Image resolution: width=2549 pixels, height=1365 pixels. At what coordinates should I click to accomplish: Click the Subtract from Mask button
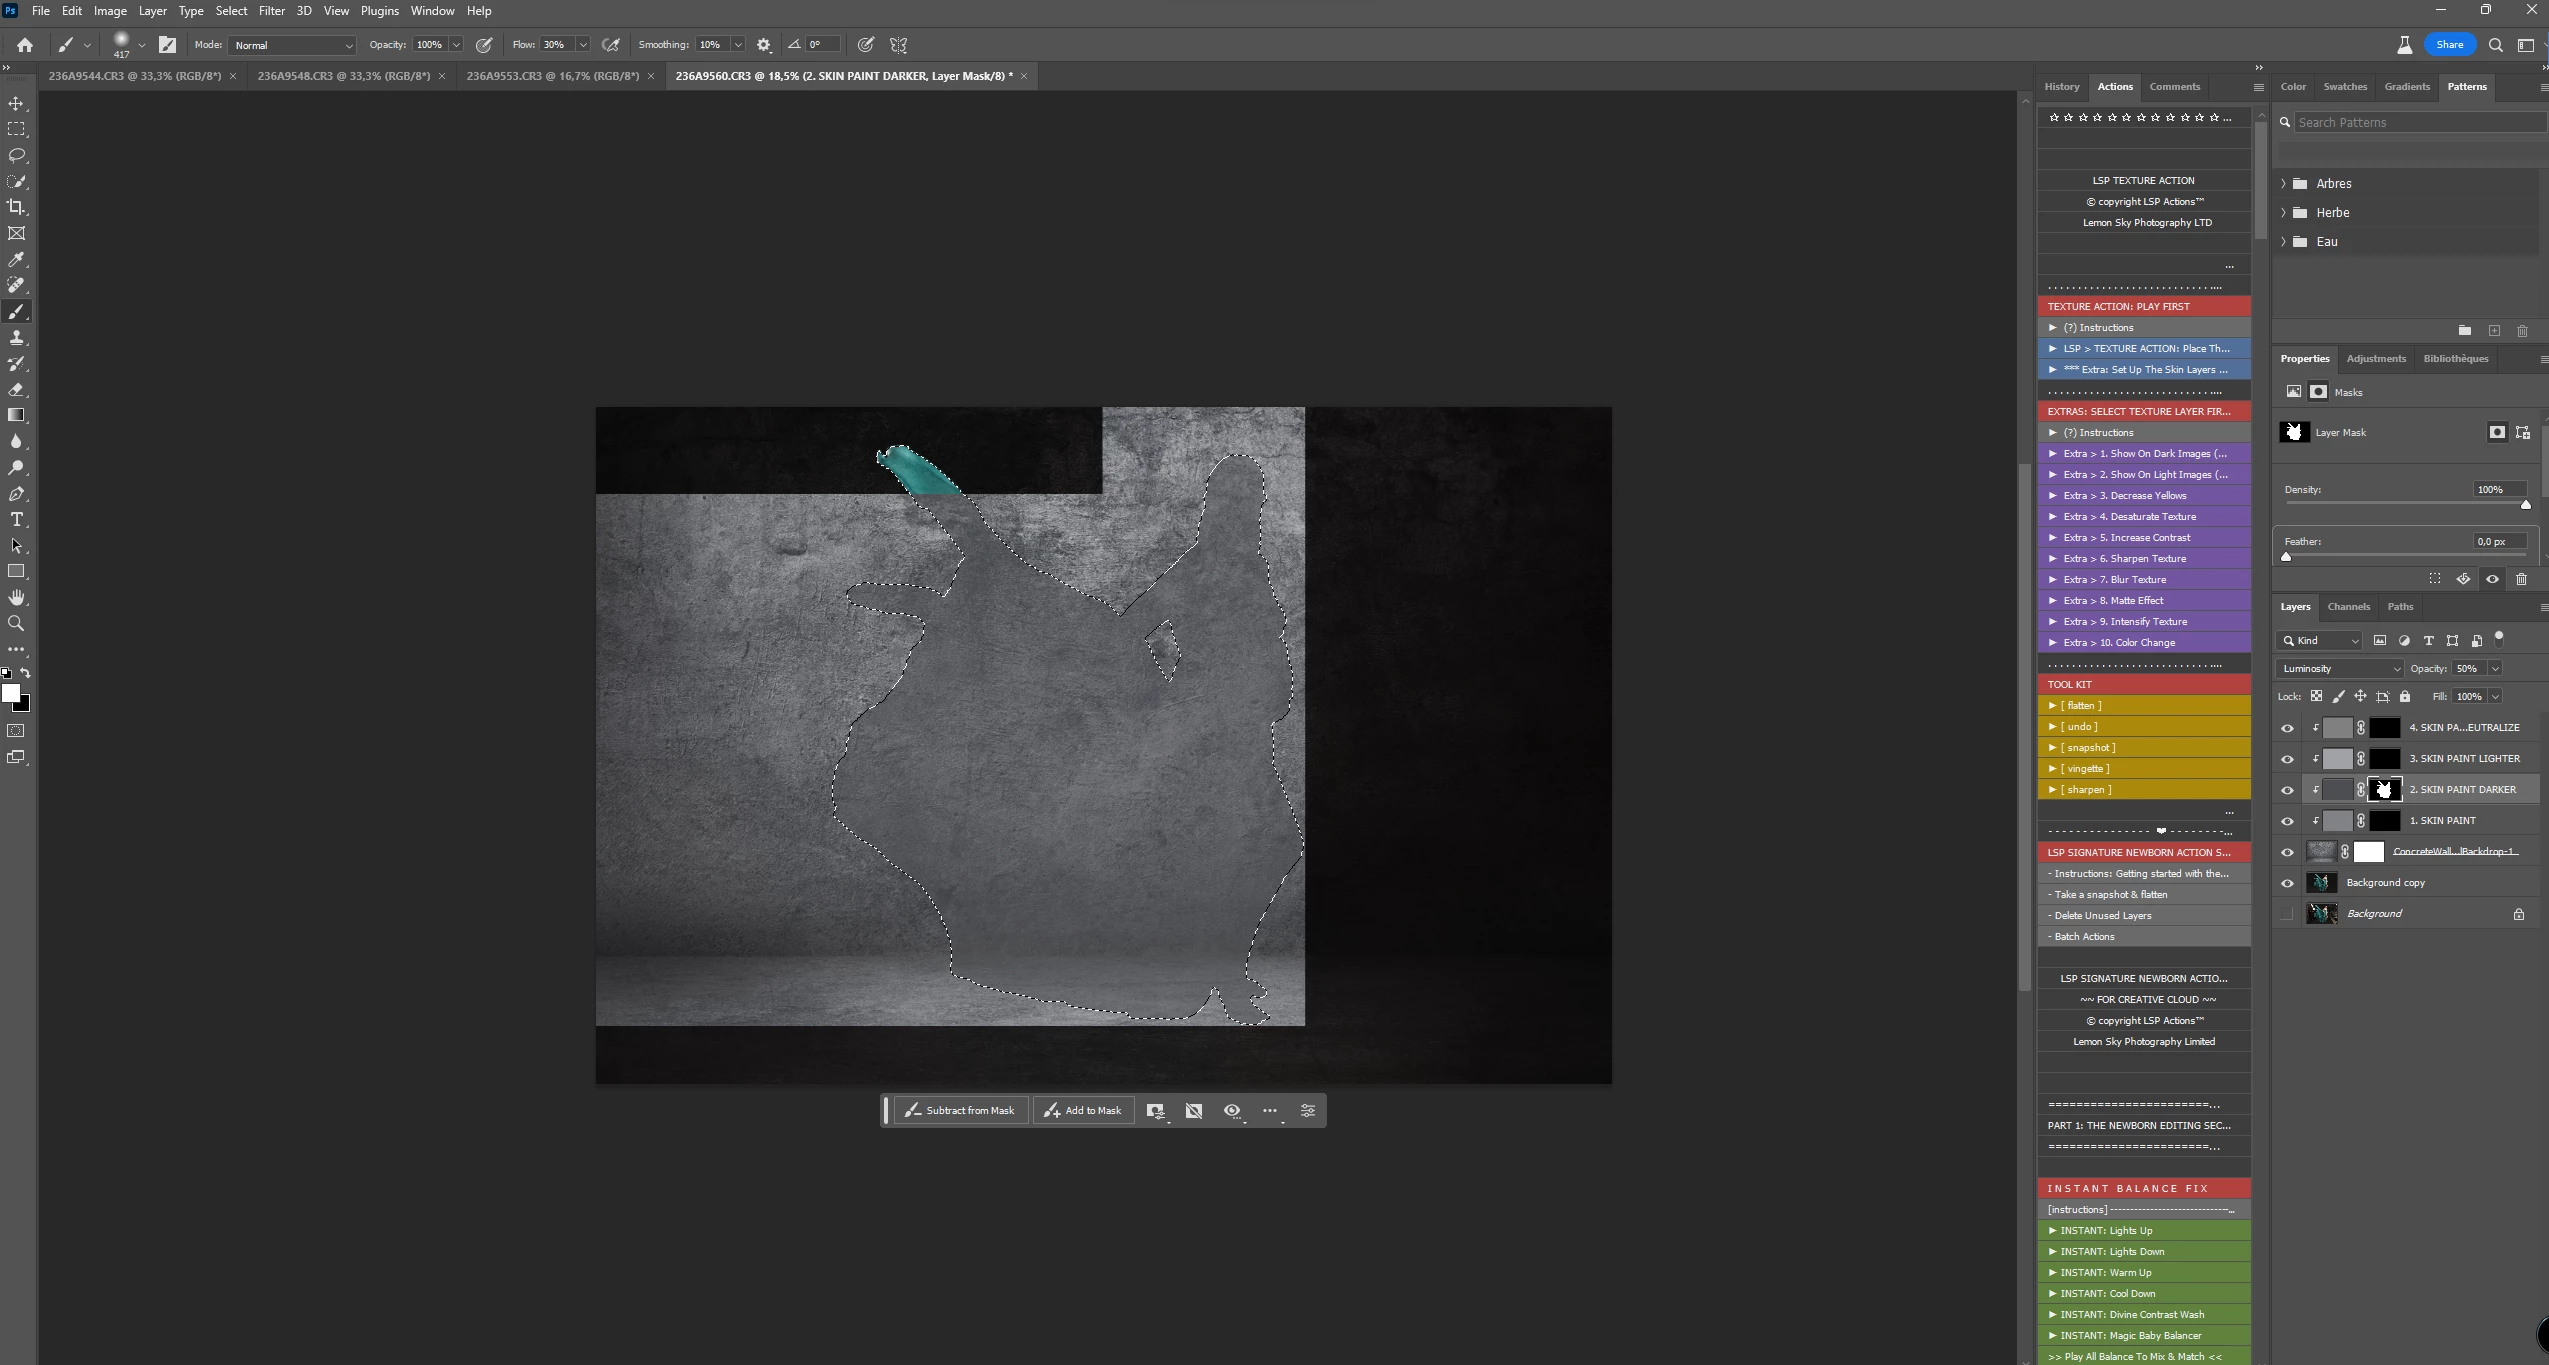coord(960,1110)
